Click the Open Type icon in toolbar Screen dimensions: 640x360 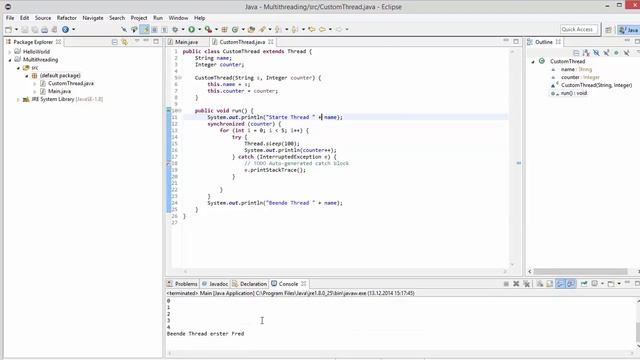[x=251, y=29]
